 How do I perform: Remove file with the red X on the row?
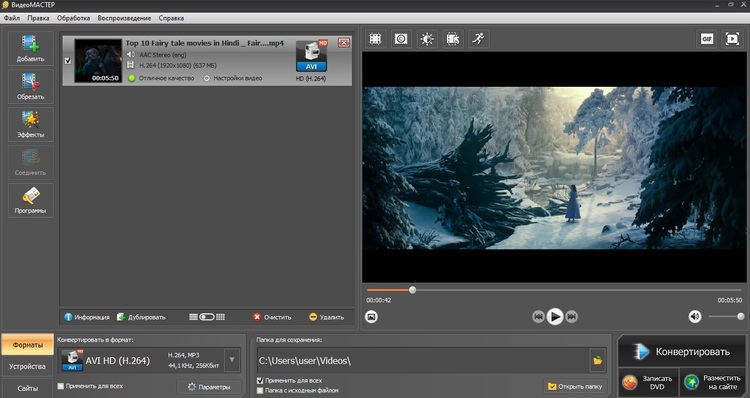343,43
